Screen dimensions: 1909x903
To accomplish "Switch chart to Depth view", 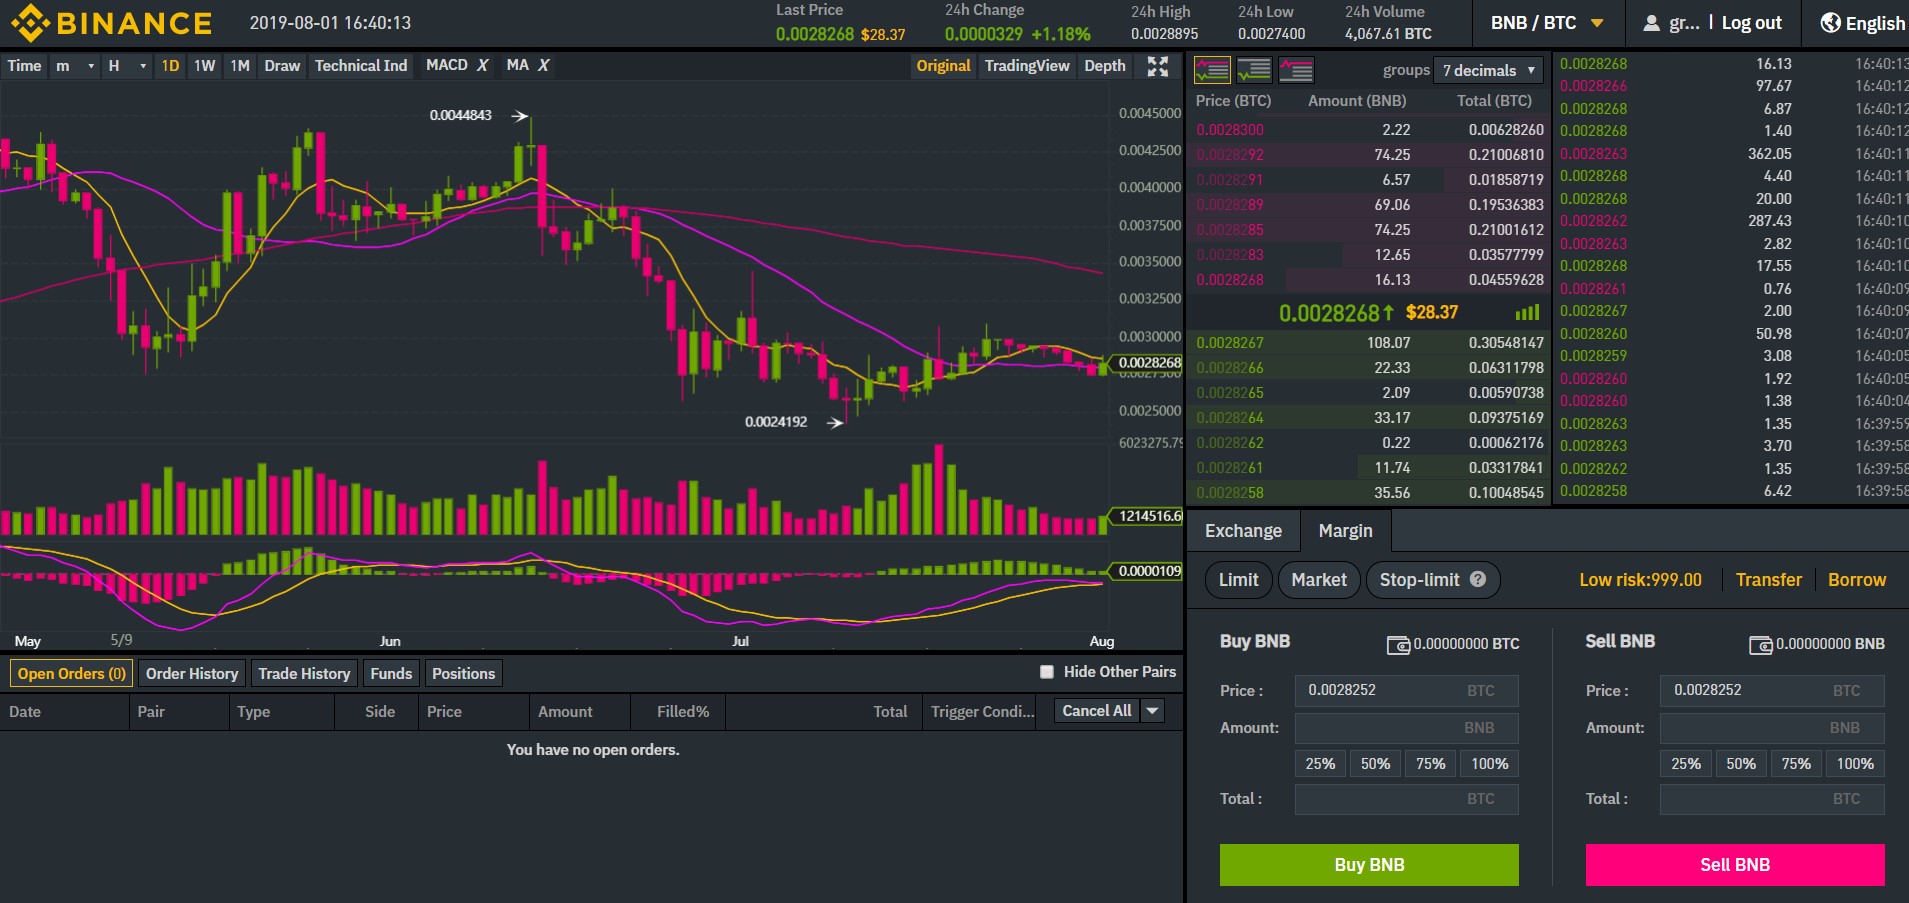I will tap(1105, 66).
